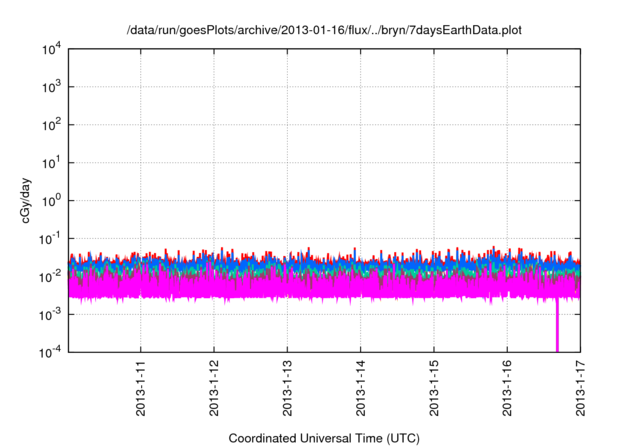Click the 10^-3 y-axis tick label
This screenshot has width=640, height=448.
pyautogui.click(x=50, y=315)
